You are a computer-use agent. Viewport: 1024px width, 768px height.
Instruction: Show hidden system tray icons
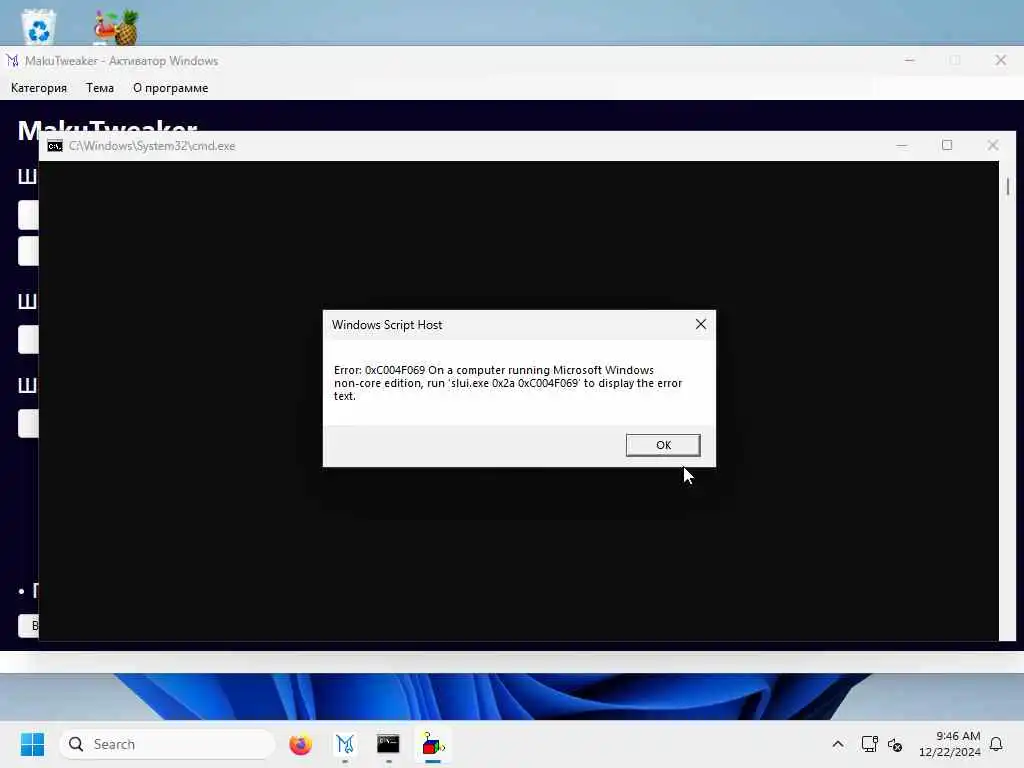click(x=838, y=744)
